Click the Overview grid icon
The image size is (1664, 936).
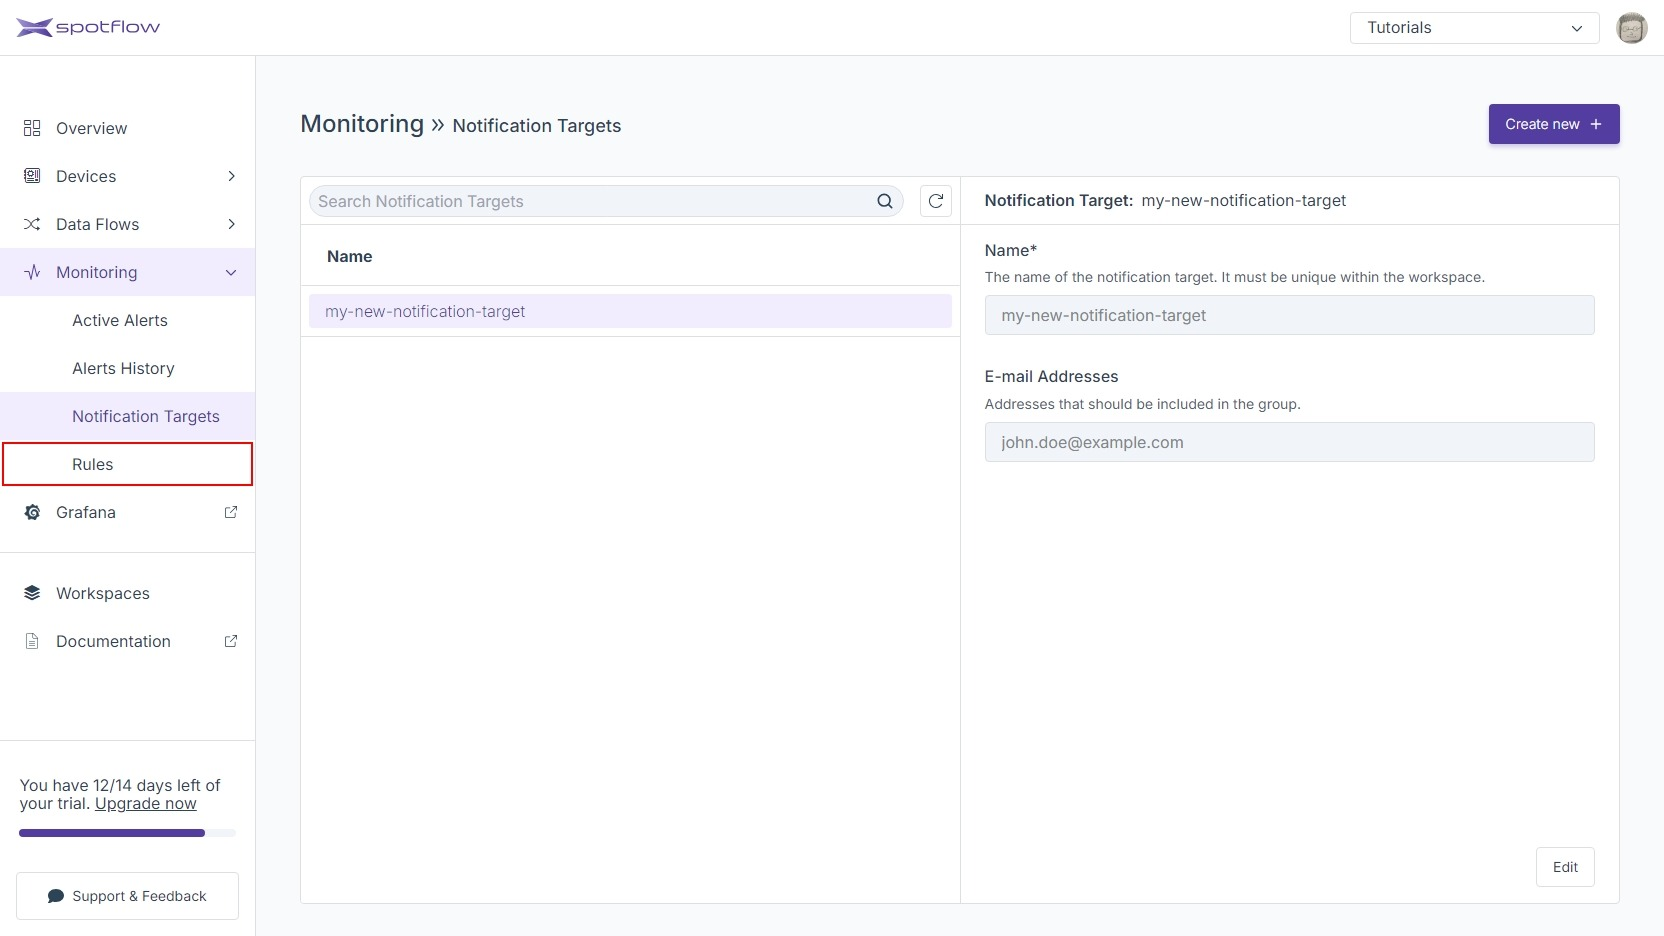click(32, 128)
